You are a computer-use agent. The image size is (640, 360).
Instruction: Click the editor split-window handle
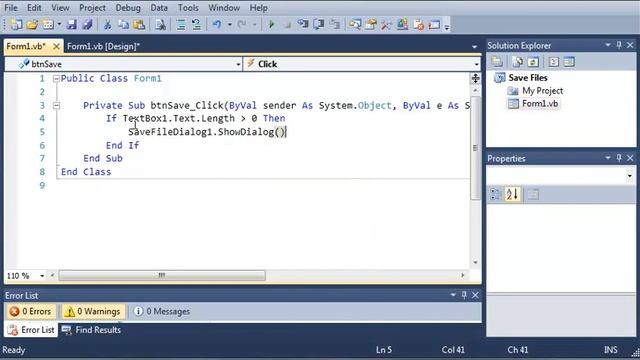pyautogui.click(x=476, y=78)
